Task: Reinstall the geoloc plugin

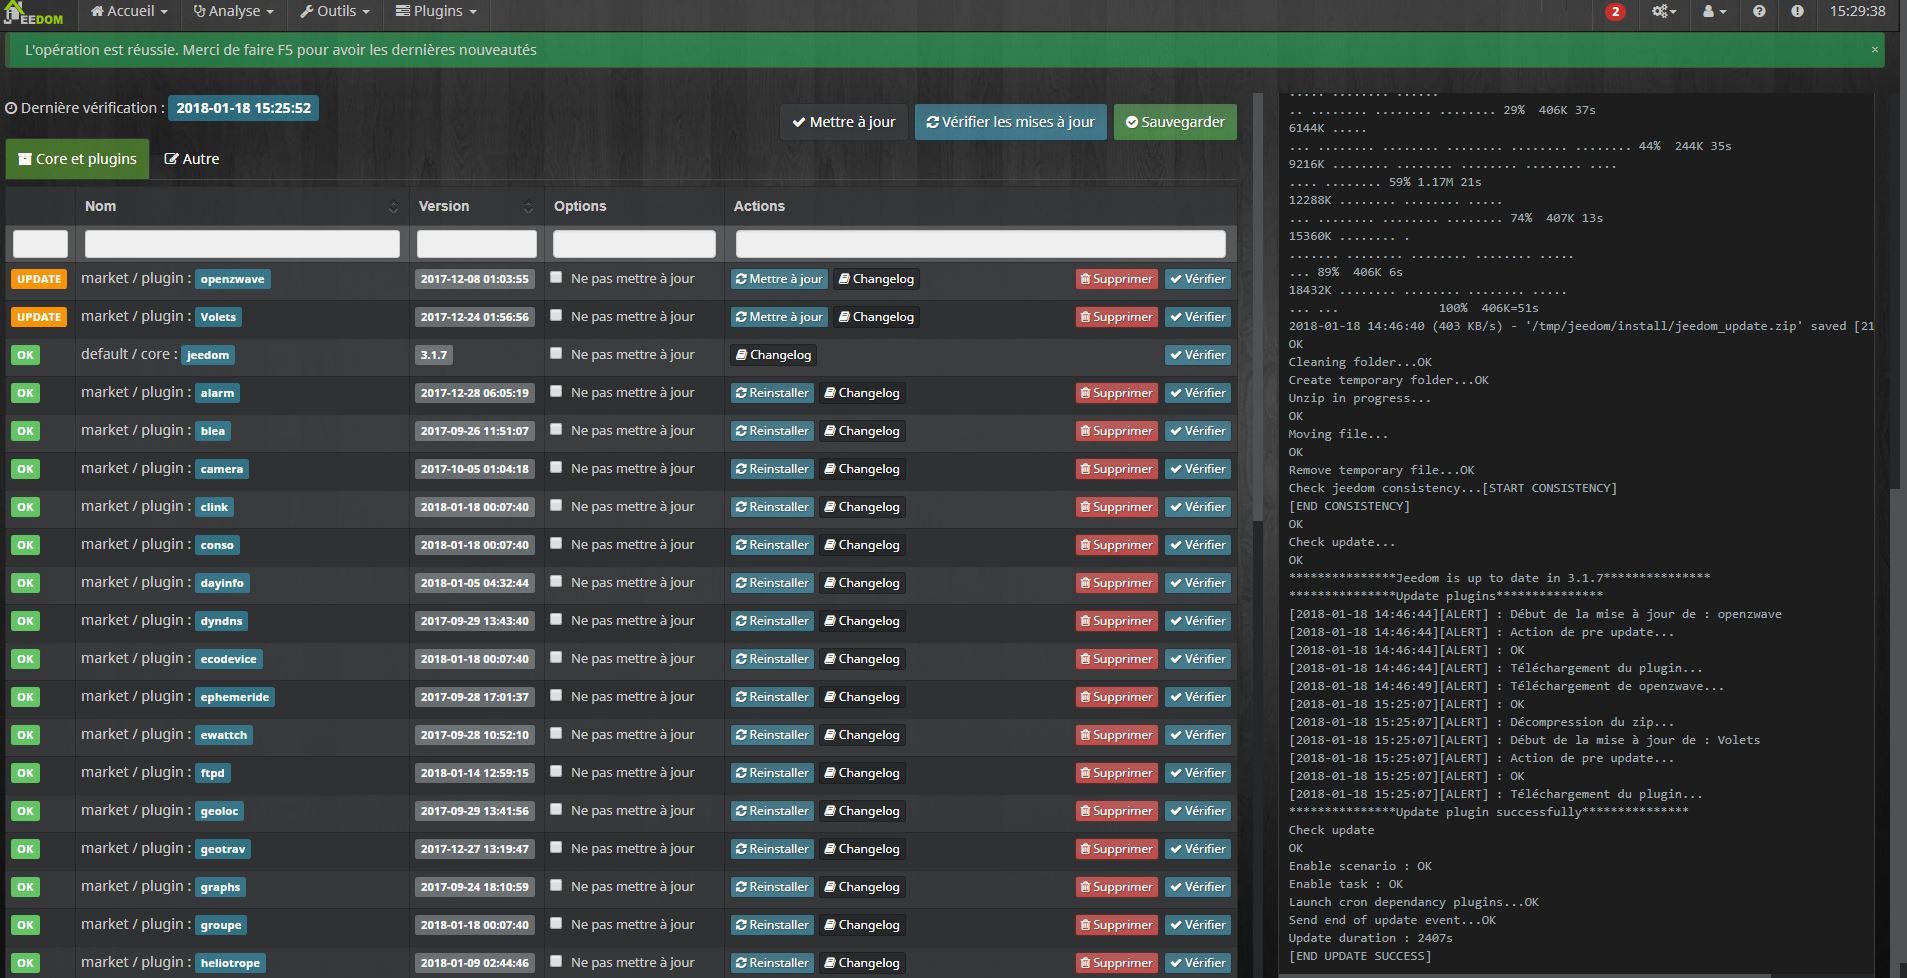Action: coord(773,811)
